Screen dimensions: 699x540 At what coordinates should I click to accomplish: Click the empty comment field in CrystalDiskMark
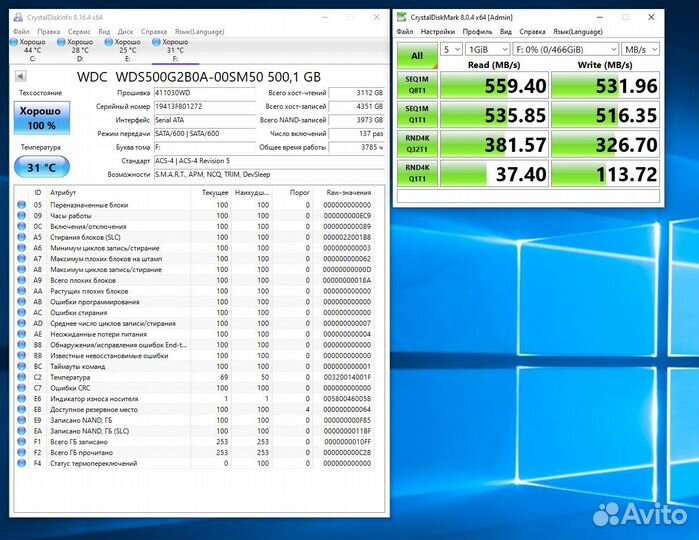tap(528, 196)
